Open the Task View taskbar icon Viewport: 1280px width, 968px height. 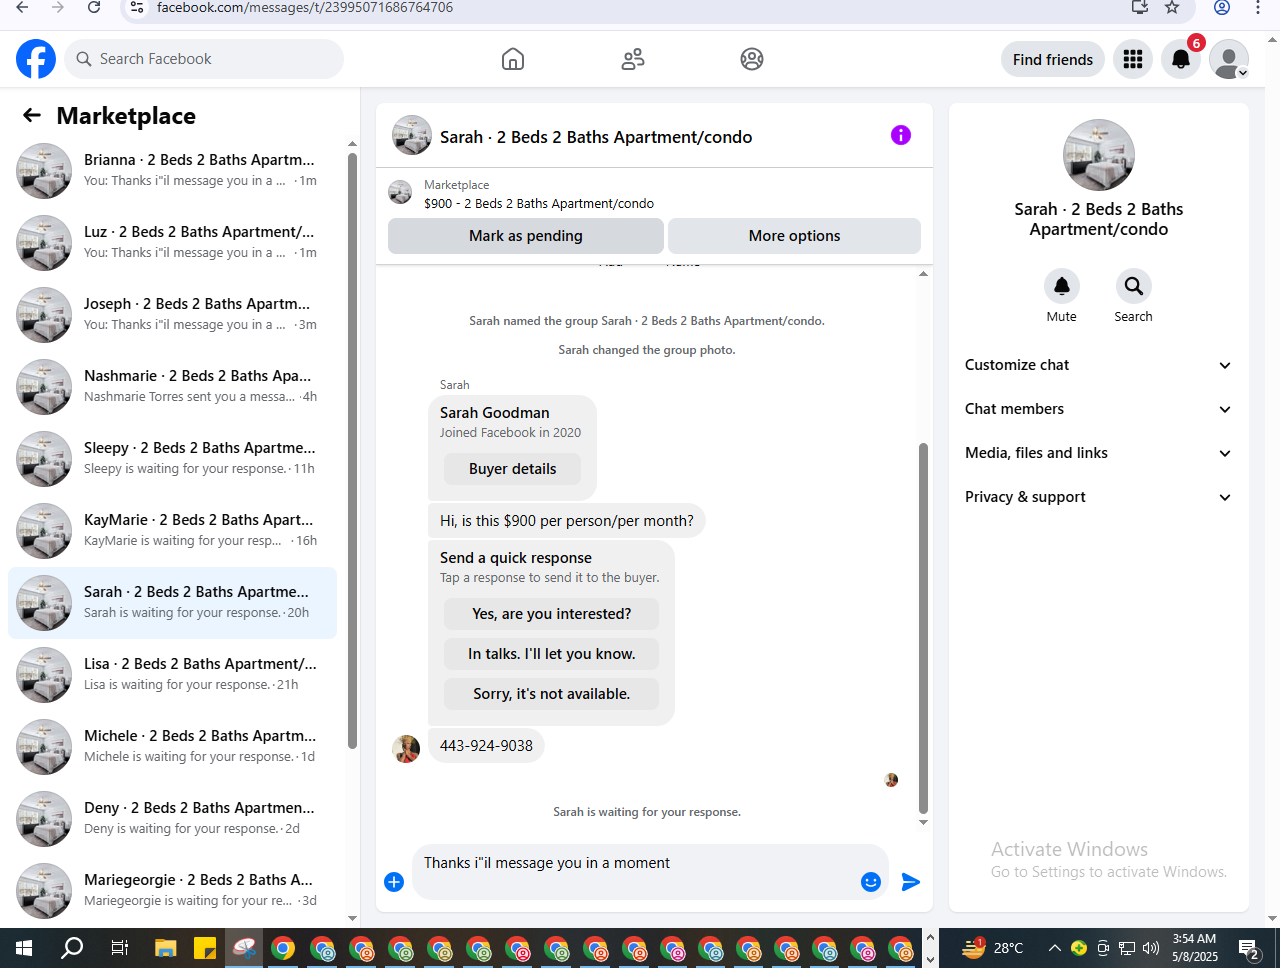click(x=119, y=948)
